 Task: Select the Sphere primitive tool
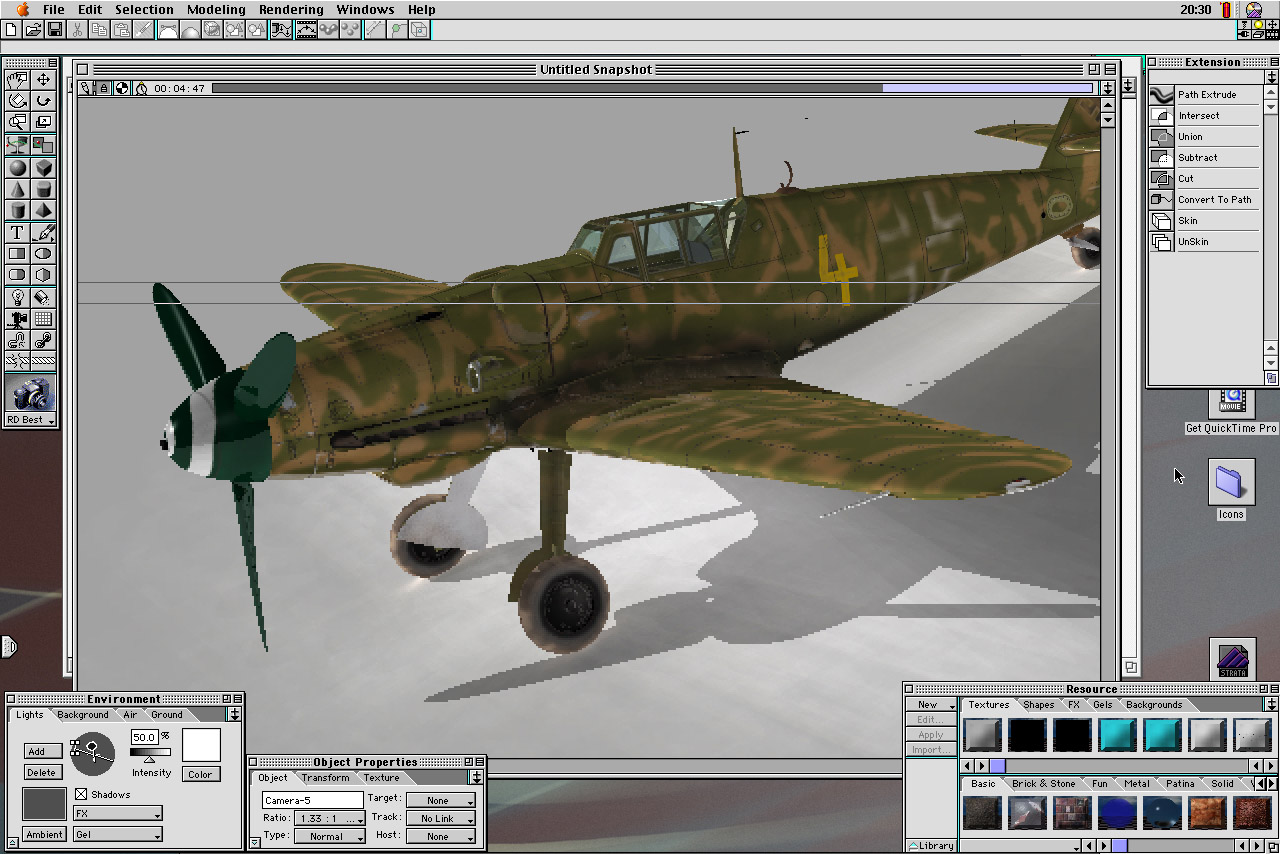click(x=17, y=168)
